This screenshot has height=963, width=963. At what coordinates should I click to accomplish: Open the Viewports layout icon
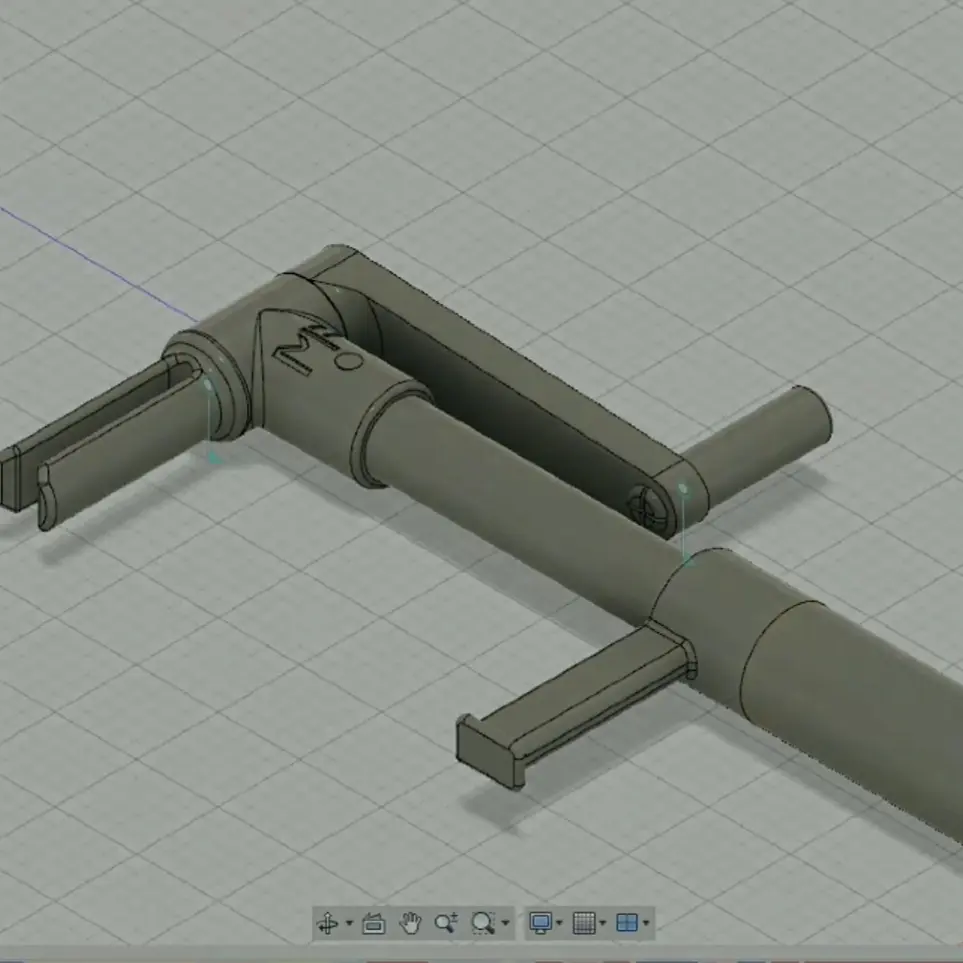click(x=627, y=923)
